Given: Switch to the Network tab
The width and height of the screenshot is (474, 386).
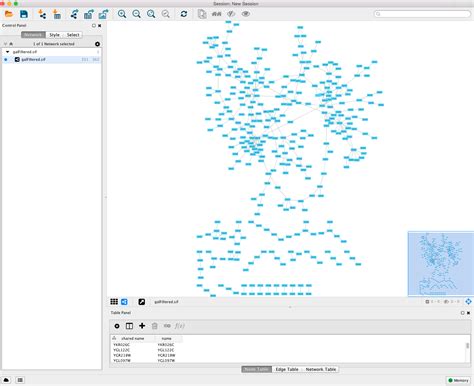Looking at the screenshot, I should click(x=33, y=35).
